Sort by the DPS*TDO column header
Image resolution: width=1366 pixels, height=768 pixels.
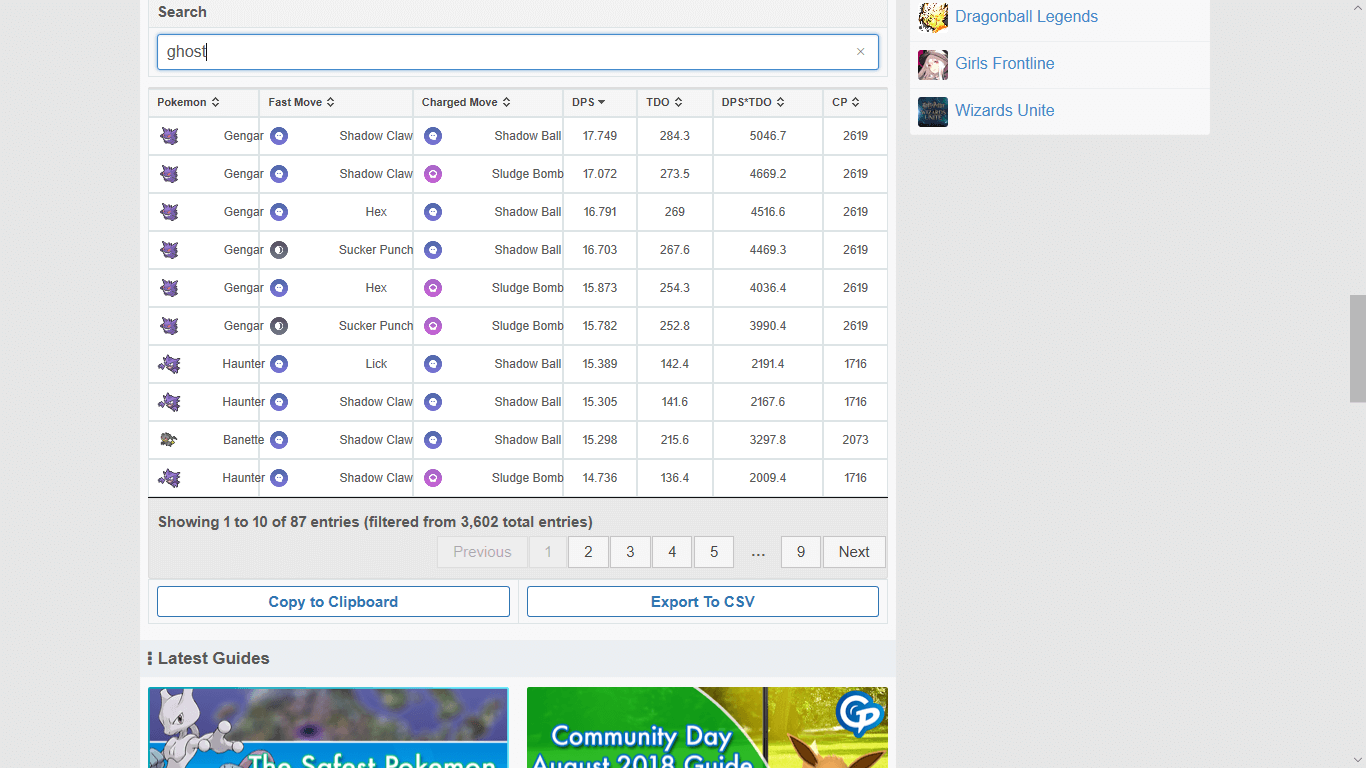768,102
